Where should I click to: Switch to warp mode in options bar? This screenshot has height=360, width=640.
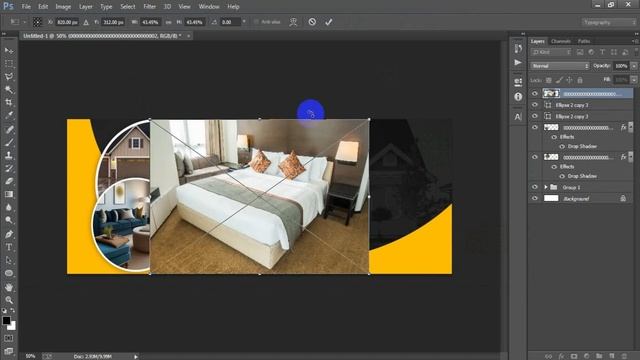(x=293, y=22)
